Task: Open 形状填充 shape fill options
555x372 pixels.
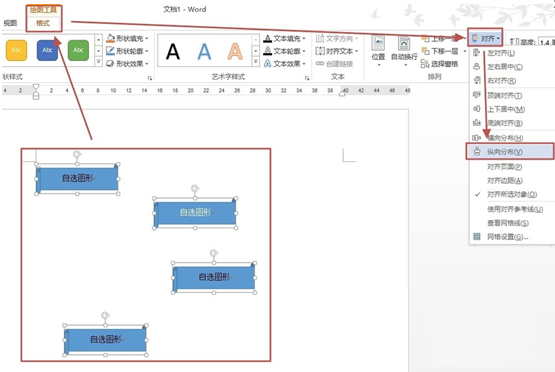Action: tap(127, 38)
